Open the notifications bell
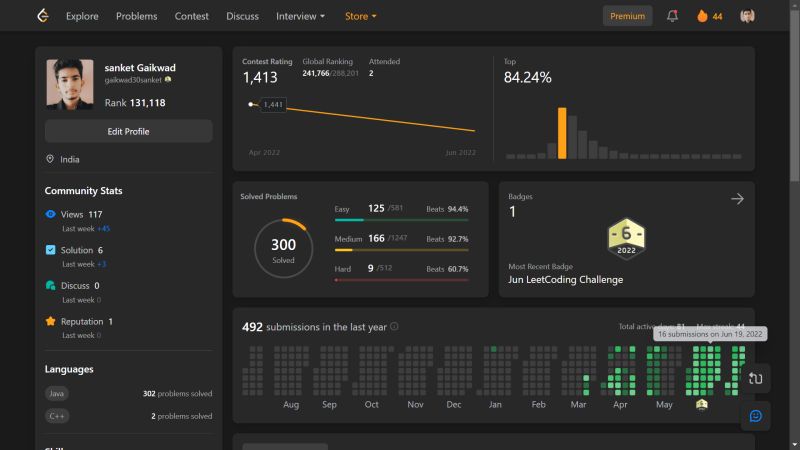Viewport: 800px width, 450px height. click(672, 16)
